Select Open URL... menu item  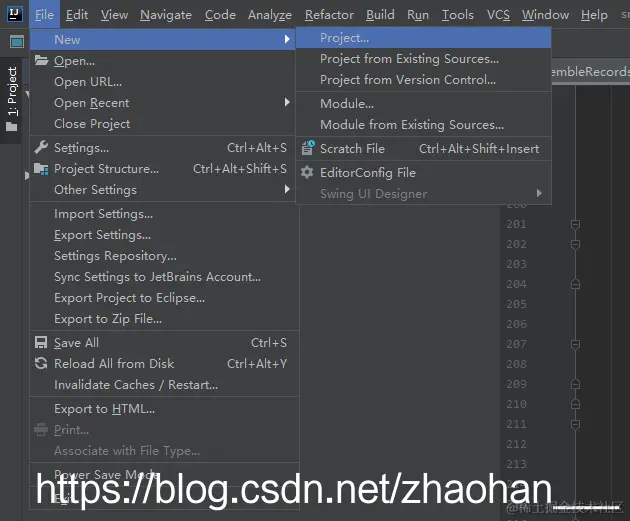tap(163, 82)
